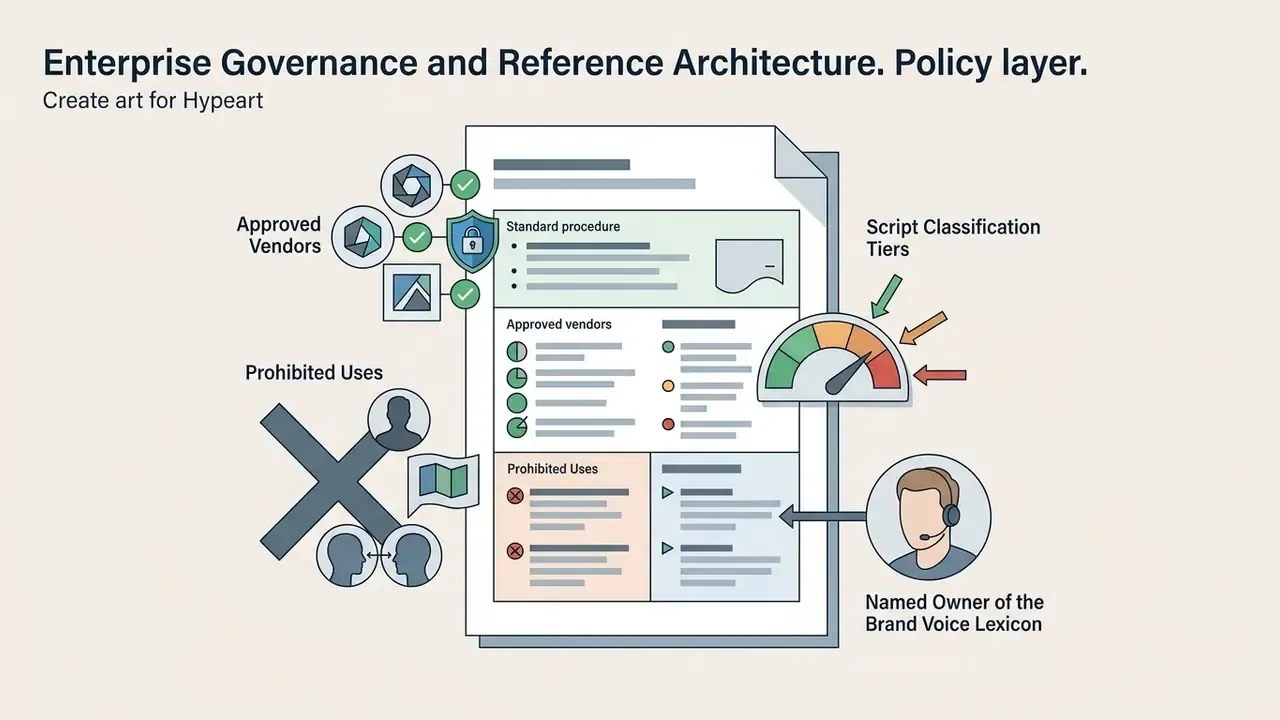The image size is (1280, 720).
Task: Click the green checkmark beside top vendor icon
Action: tap(465, 184)
